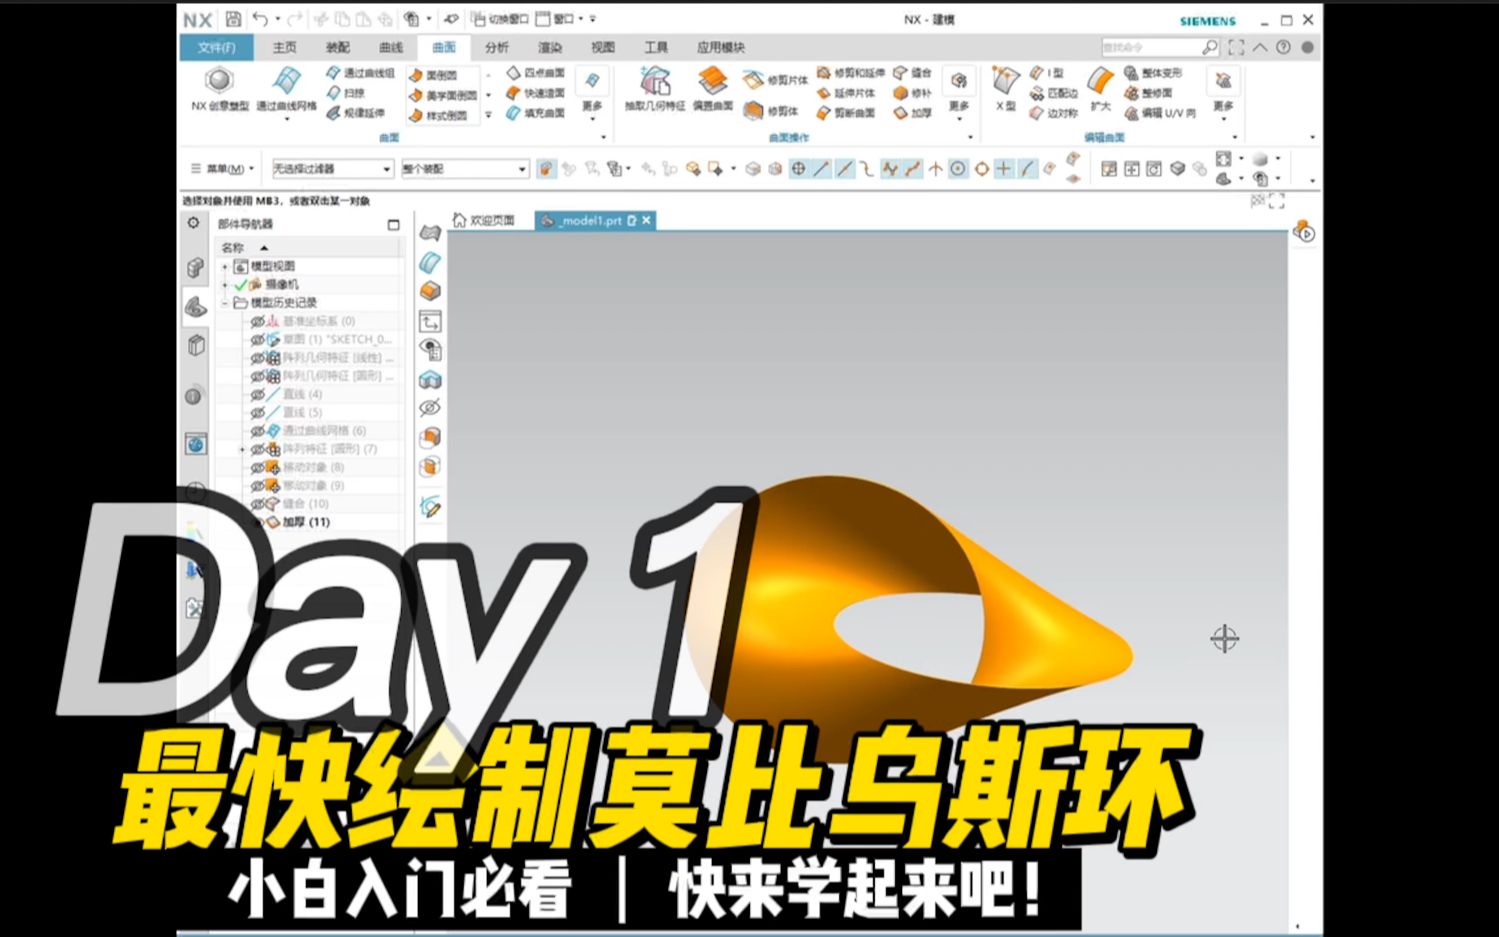Screen dimensions: 1499x937
Task: Click inside the command search field
Action: point(1155,46)
